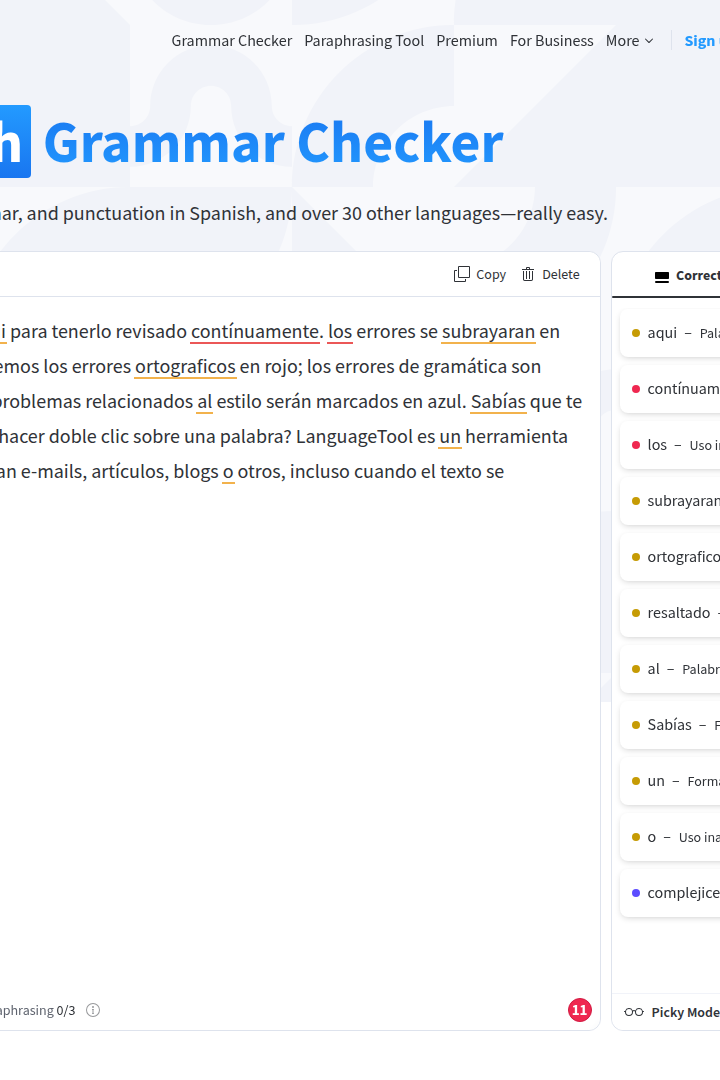Click the red 11 errors counter badge
Screen dimensions: 720x1080
[x=579, y=1010]
